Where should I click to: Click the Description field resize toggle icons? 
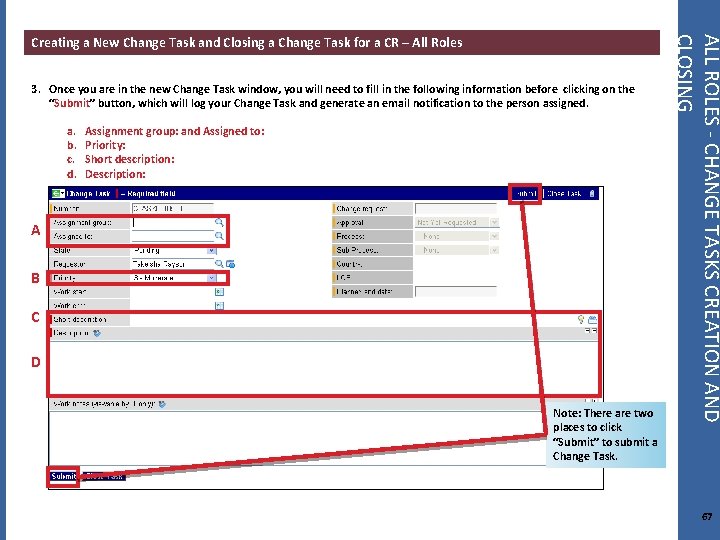pos(591,331)
